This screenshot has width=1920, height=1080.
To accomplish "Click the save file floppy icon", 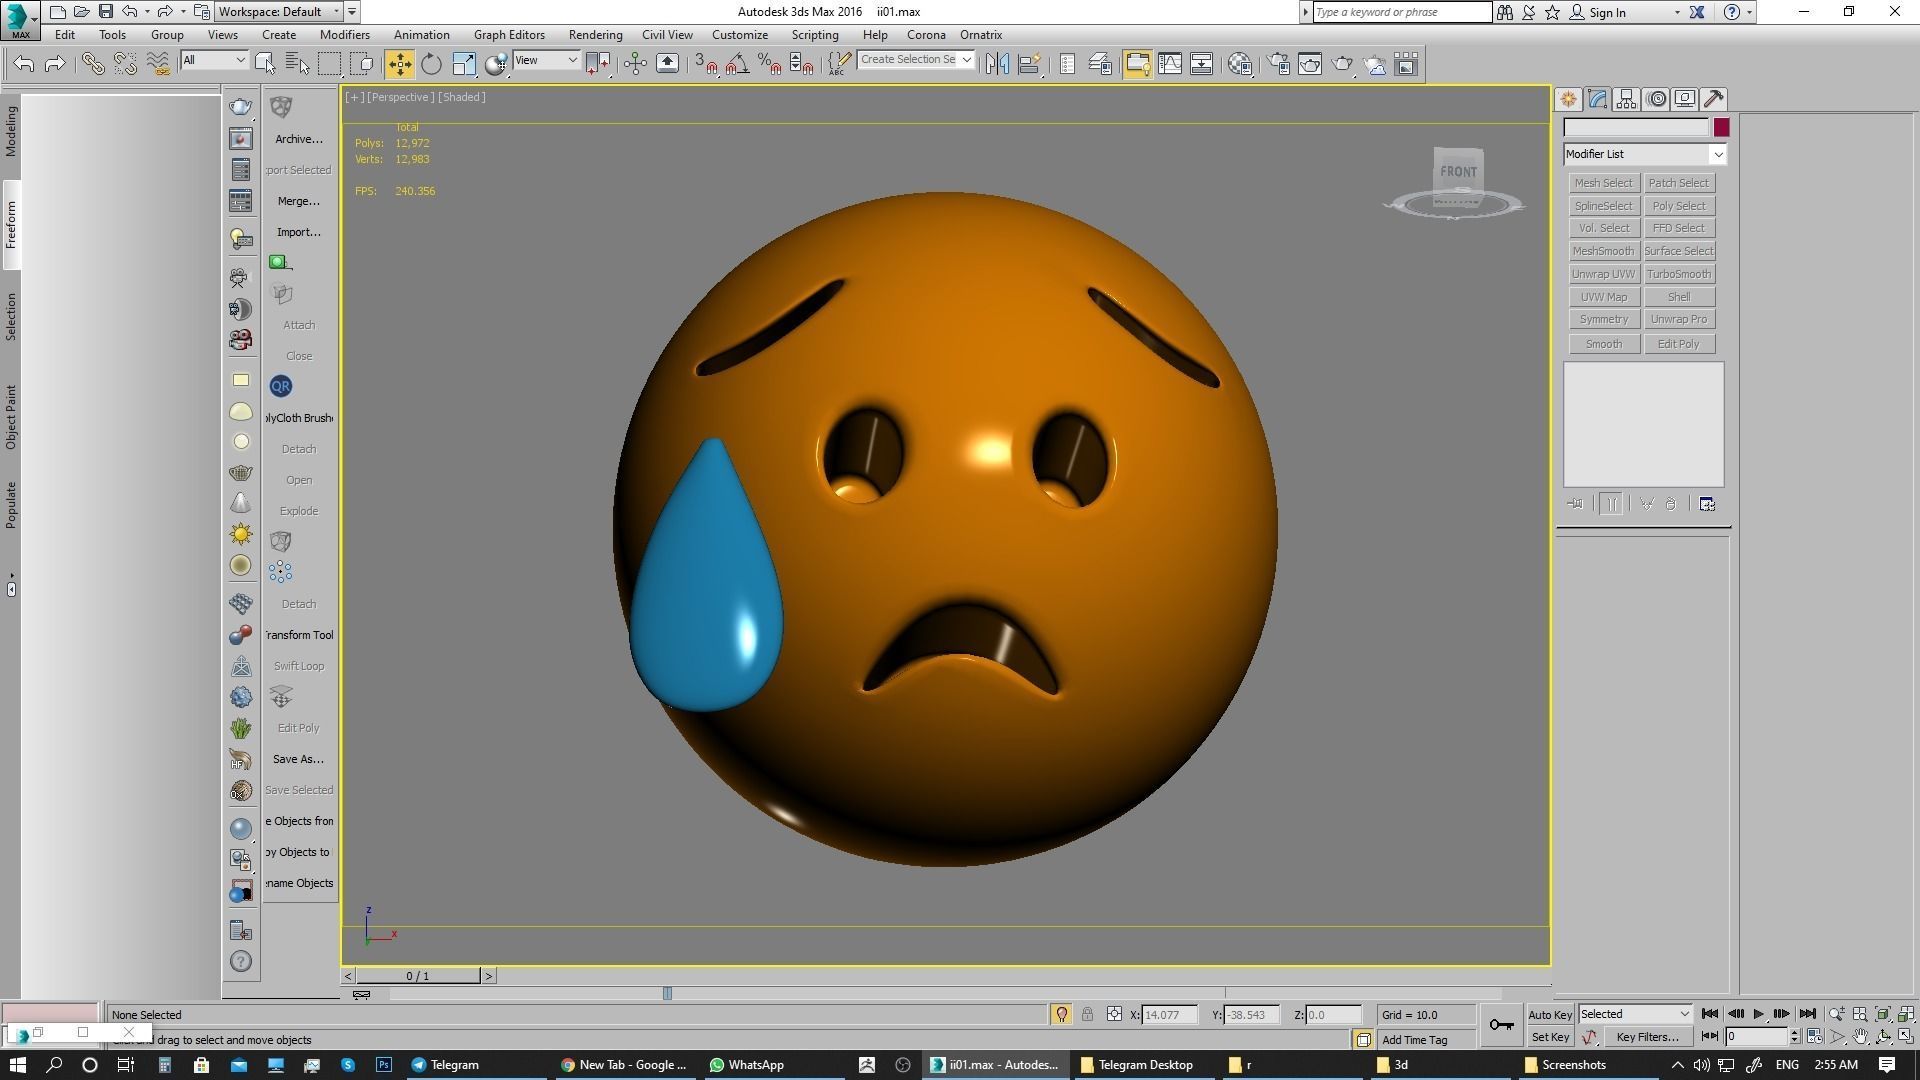I will point(106,12).
